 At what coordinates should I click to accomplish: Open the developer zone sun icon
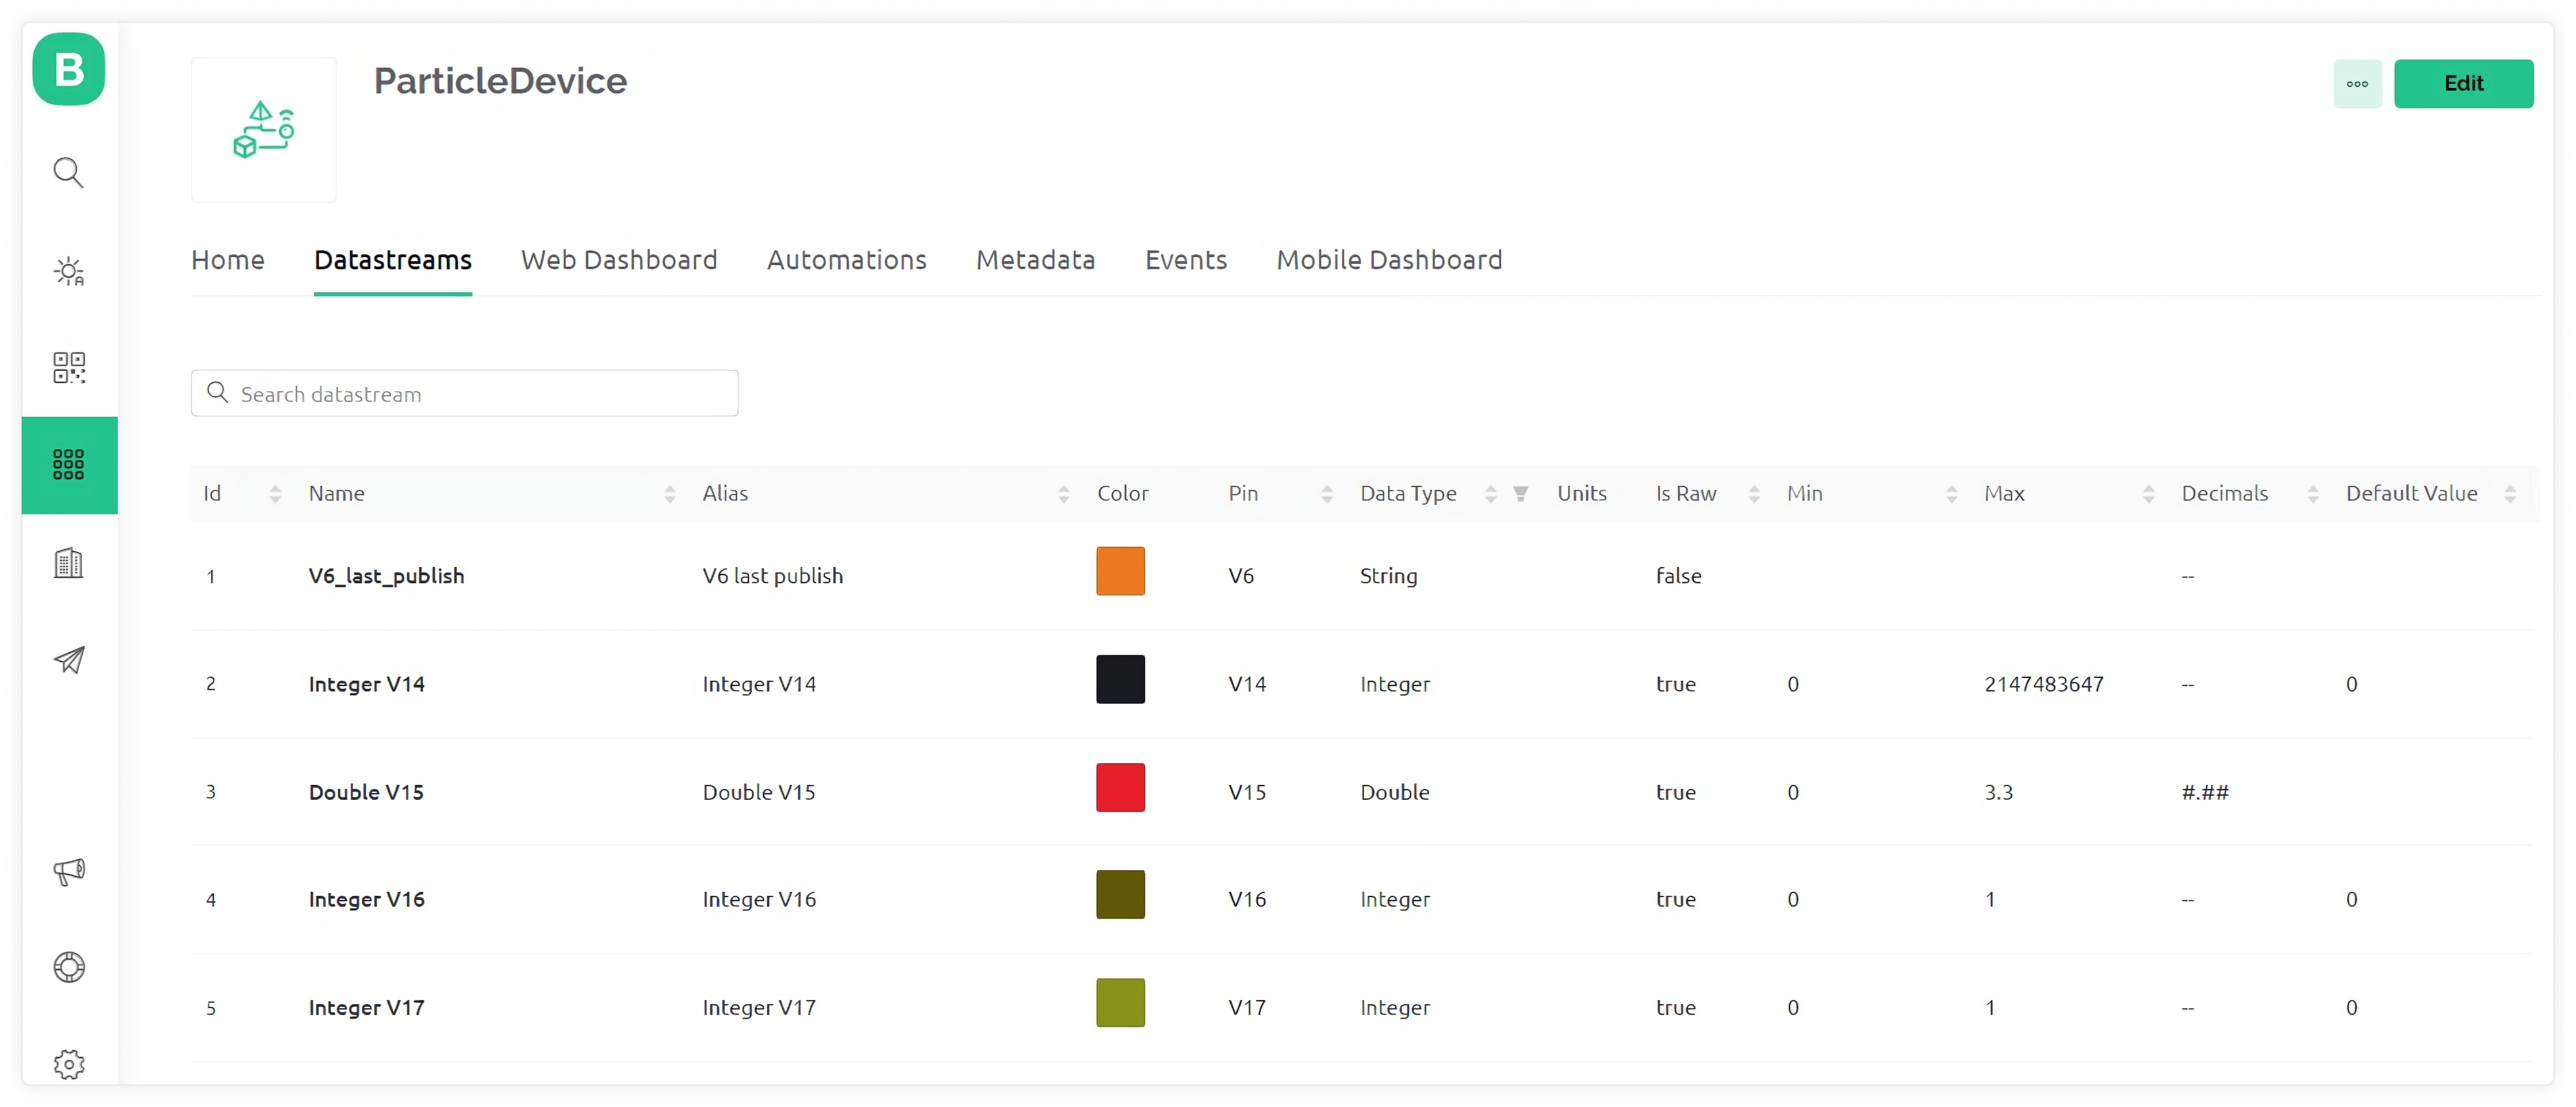tap(68, 271)
